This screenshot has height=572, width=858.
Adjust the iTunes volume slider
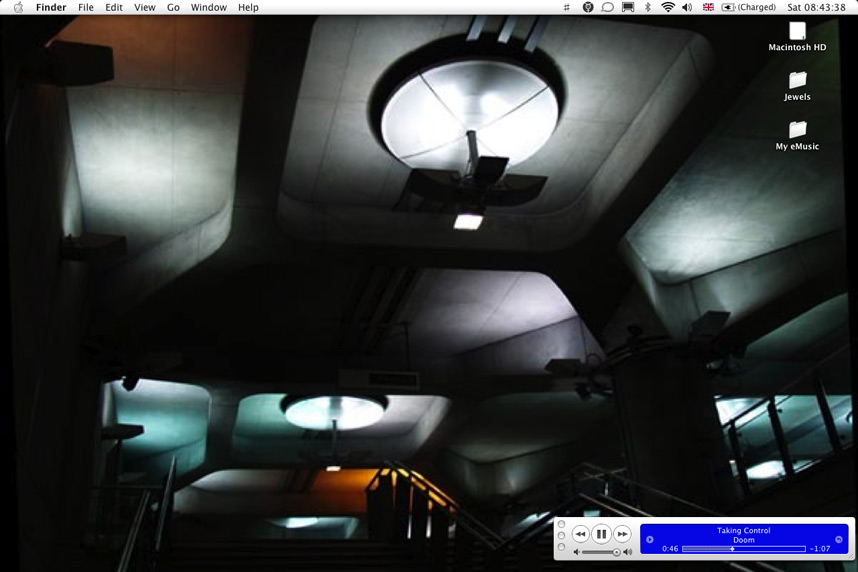coord(601,552)
